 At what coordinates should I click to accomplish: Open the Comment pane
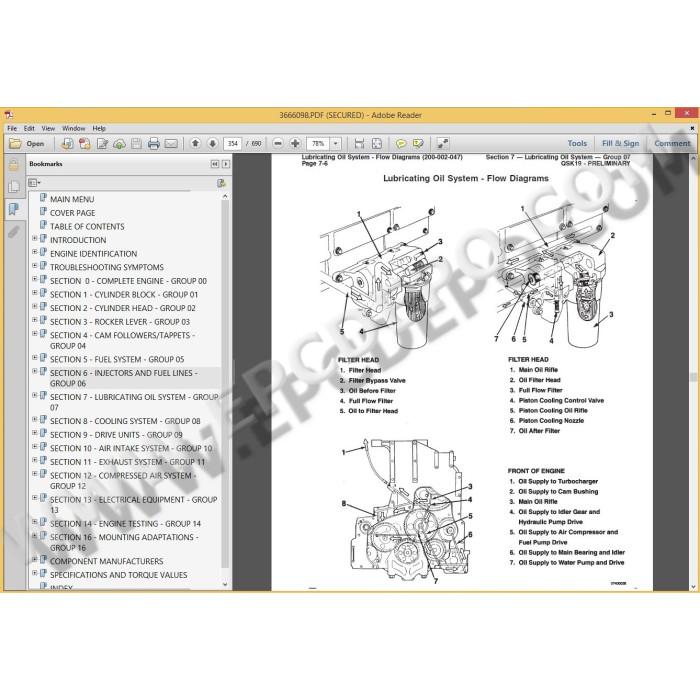pyautogui.click(x=672, y=143)
